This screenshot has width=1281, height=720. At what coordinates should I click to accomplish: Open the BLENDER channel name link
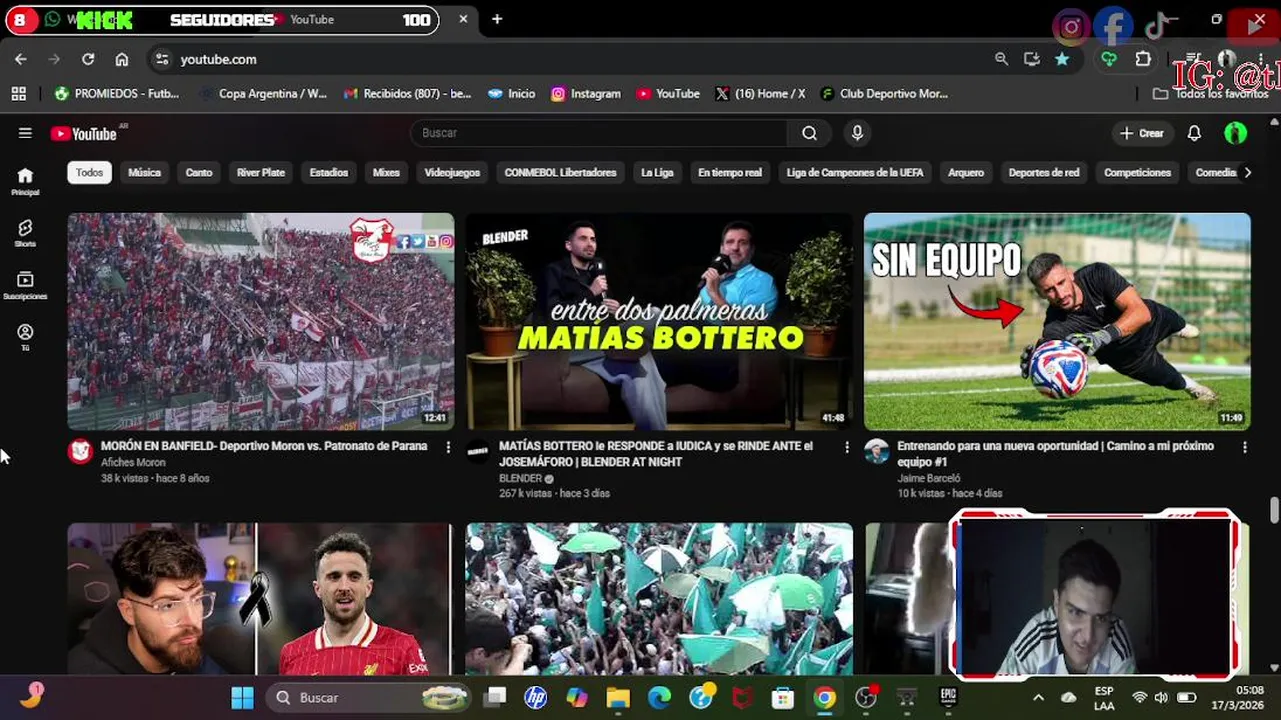(520, 478)
